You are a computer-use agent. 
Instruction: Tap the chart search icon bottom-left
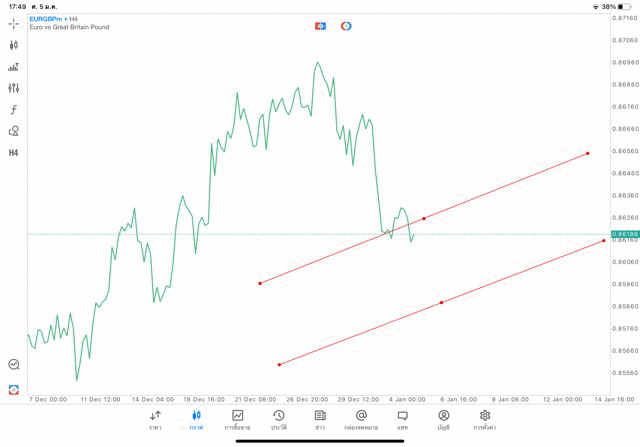point(14,365)
